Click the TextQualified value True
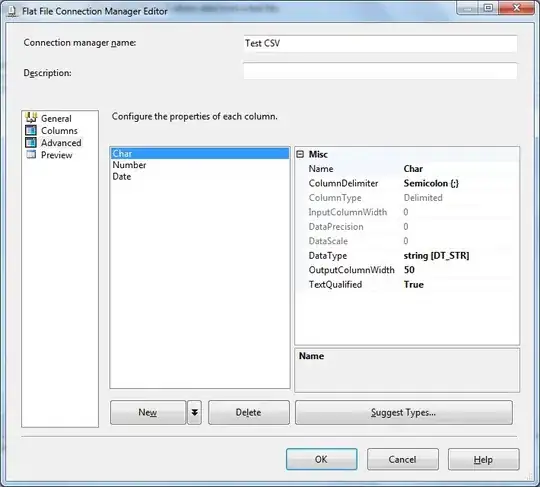This screenshot has height=487, width=540. (x=414, y=284)
